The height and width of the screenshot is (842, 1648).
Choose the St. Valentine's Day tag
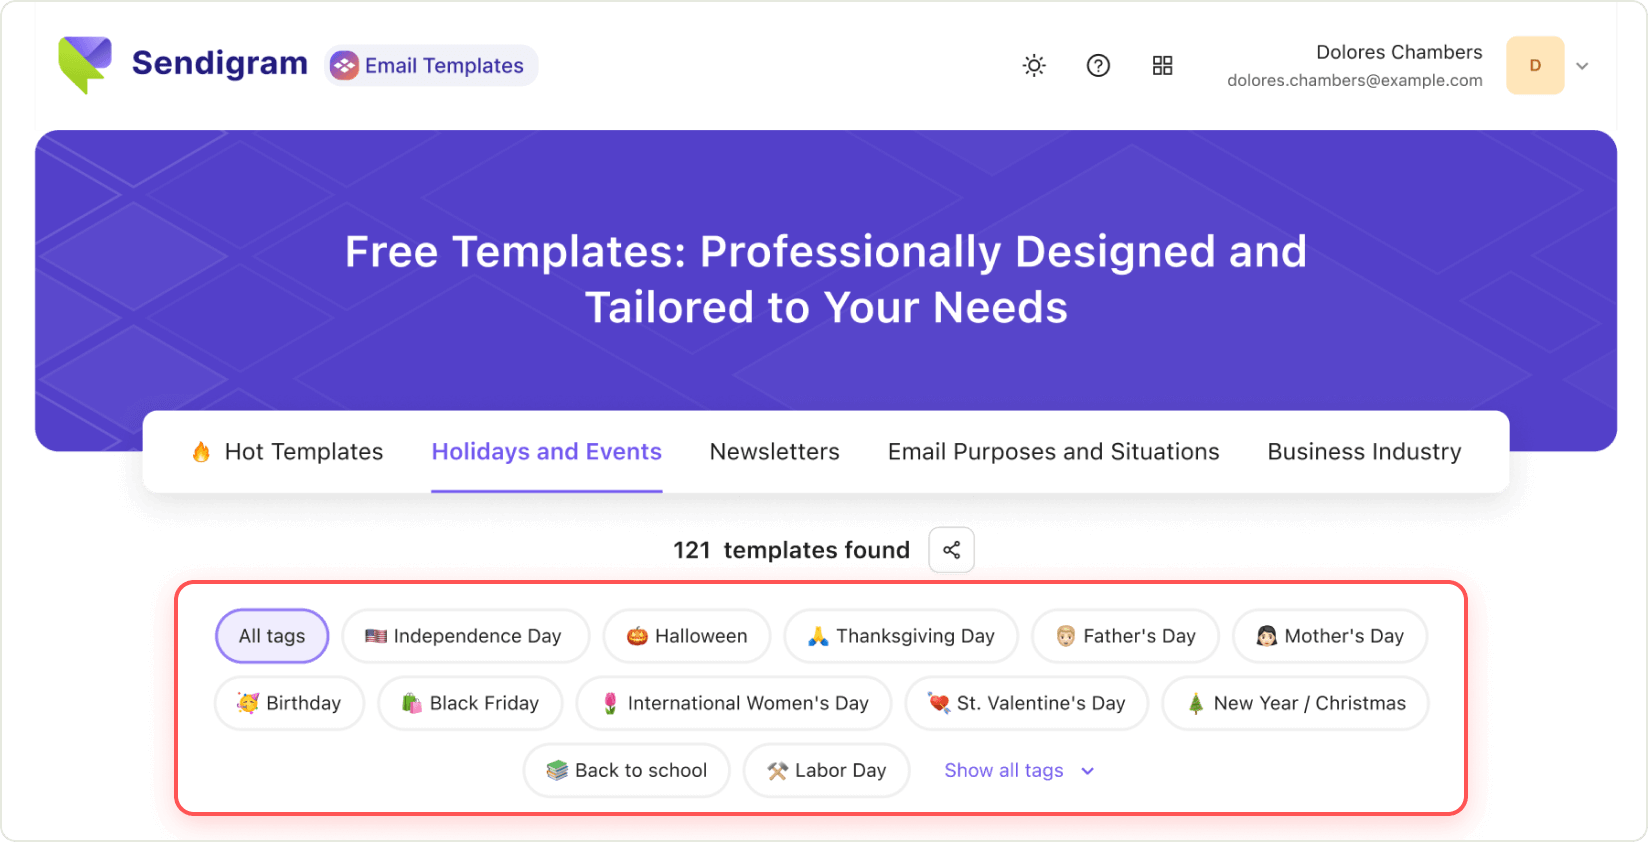1027,703
